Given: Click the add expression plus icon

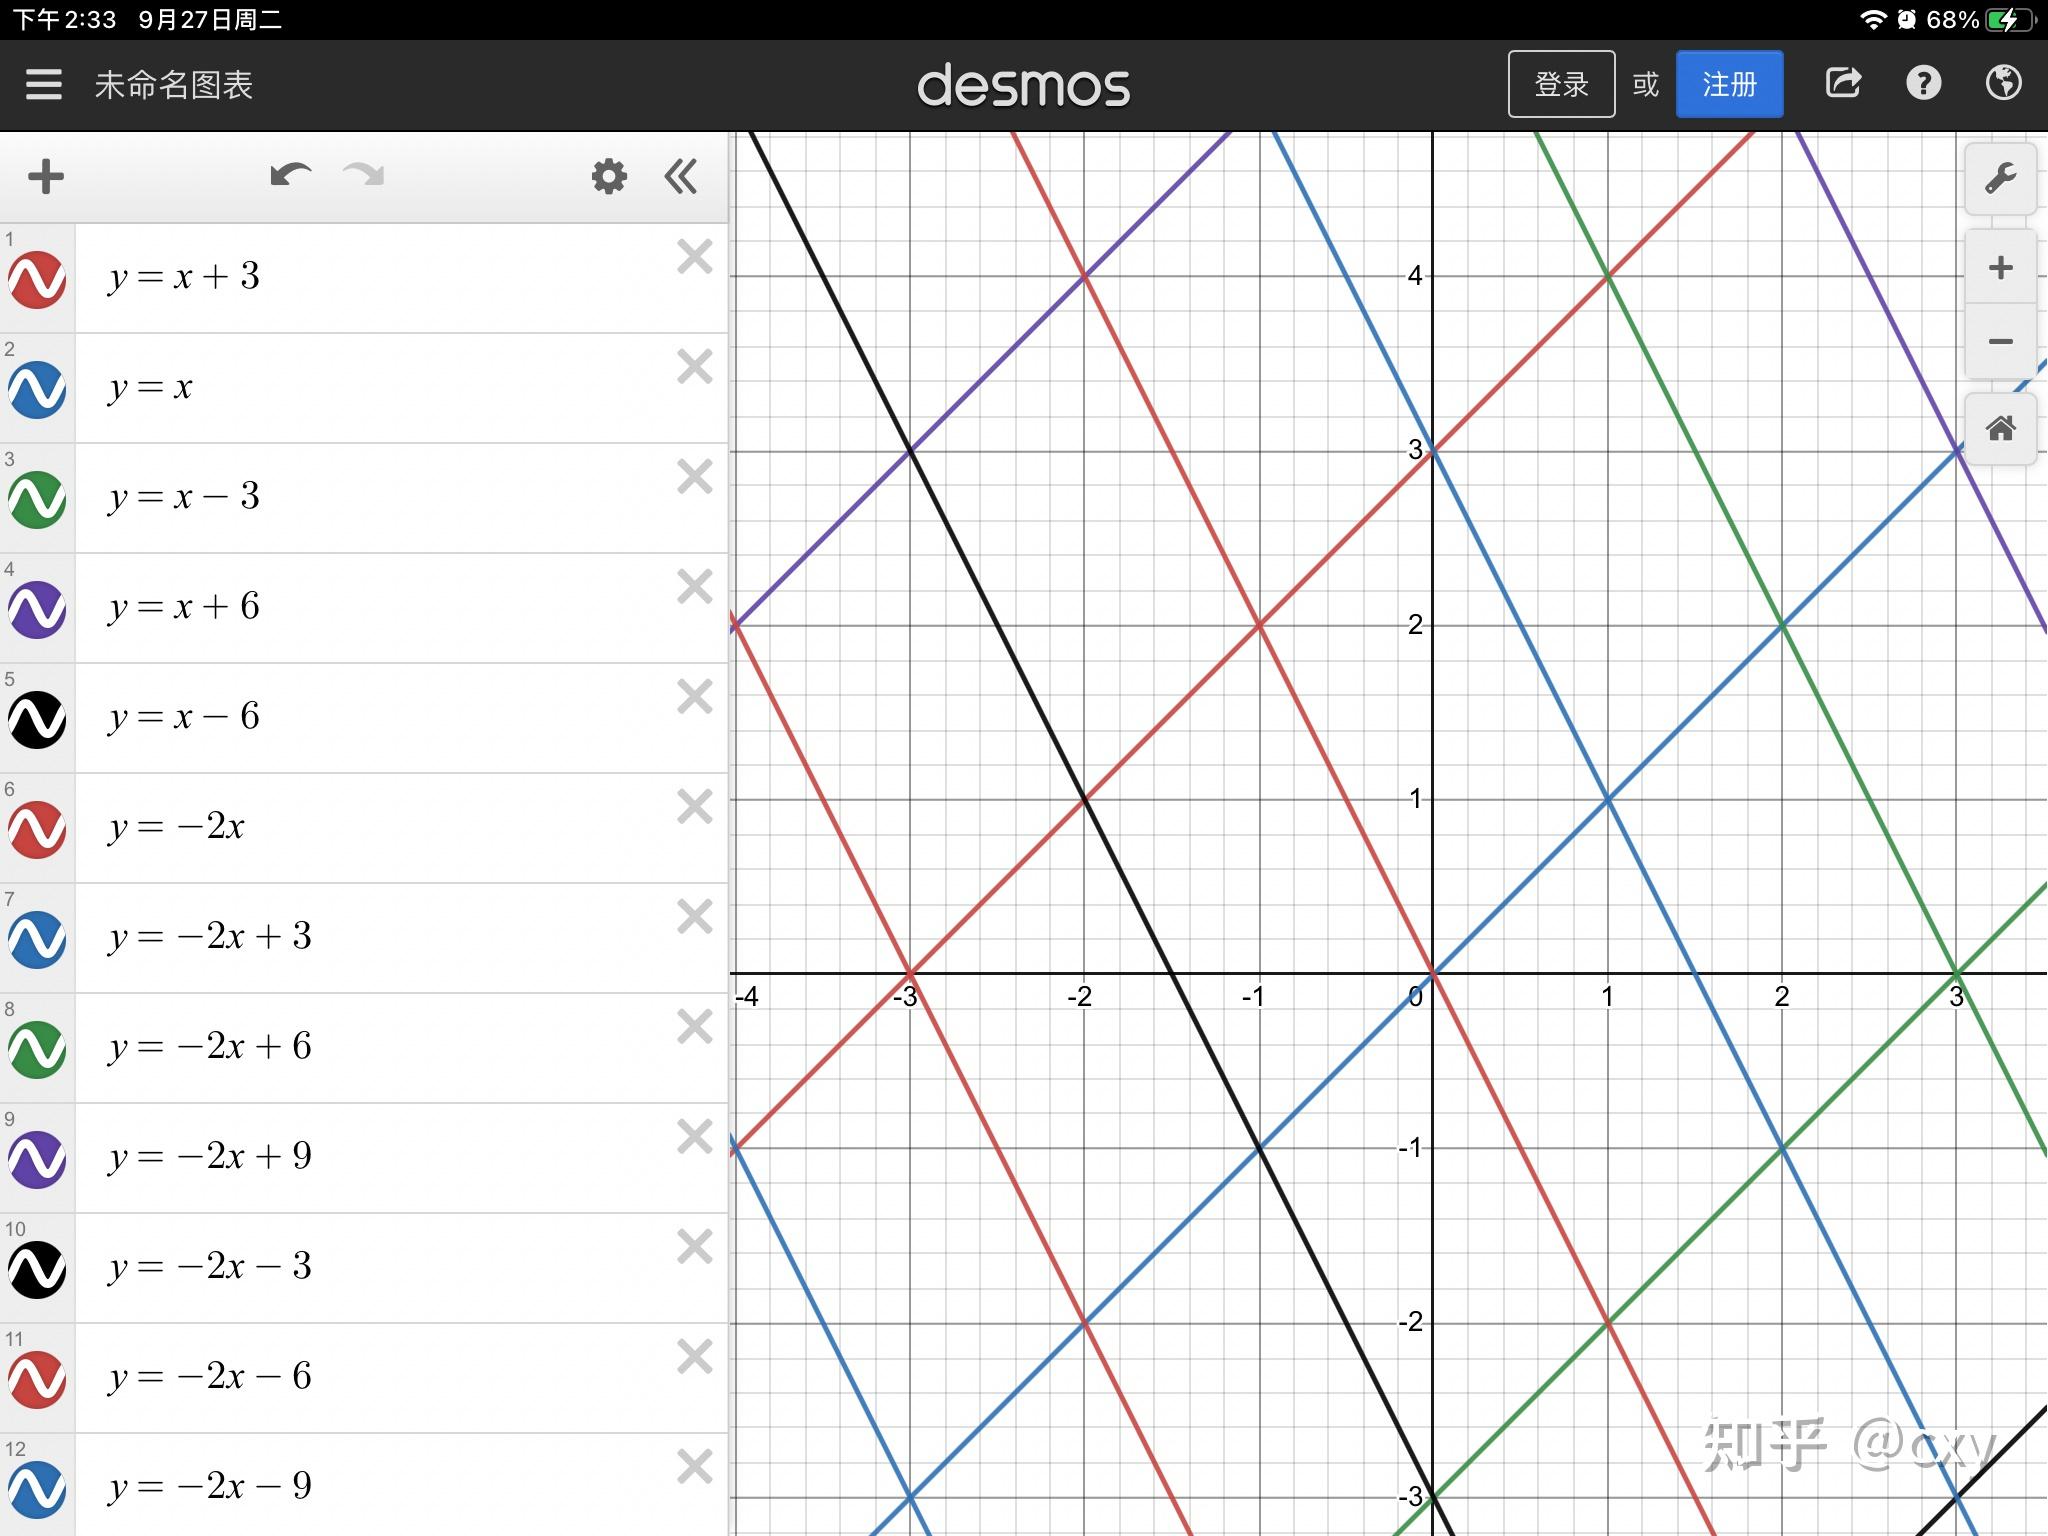Looking at the screenshot, I should [46, 177].
